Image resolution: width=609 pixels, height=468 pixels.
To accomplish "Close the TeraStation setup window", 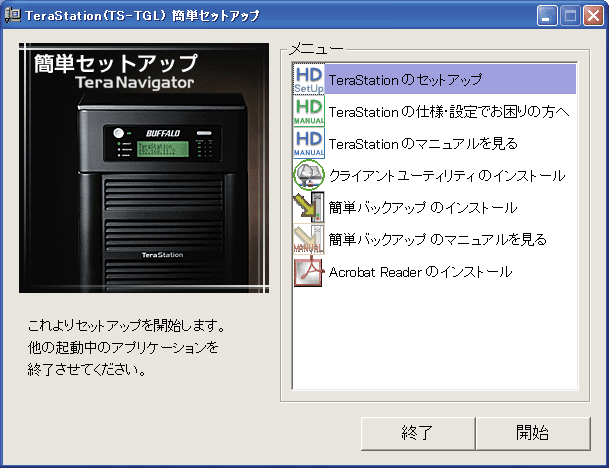I will point(593,16).
